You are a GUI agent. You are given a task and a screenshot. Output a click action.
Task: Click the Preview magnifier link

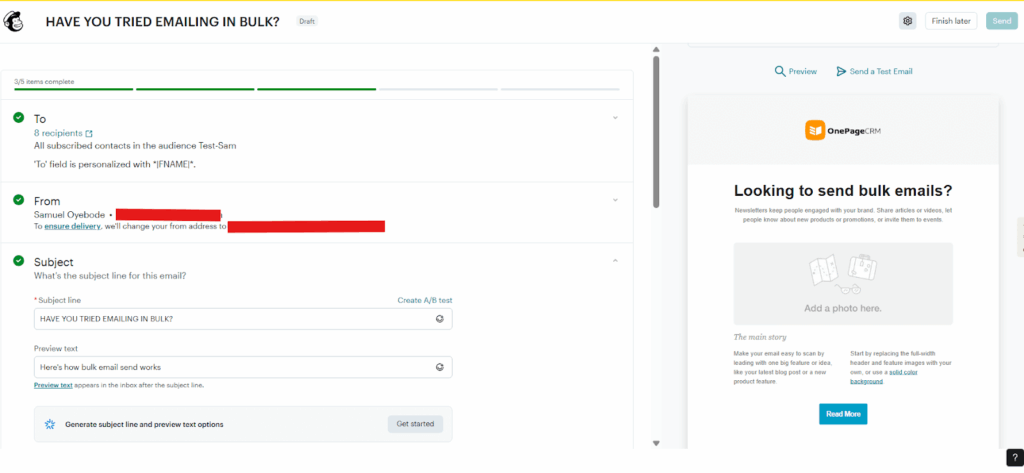click(x=795, y=71)
